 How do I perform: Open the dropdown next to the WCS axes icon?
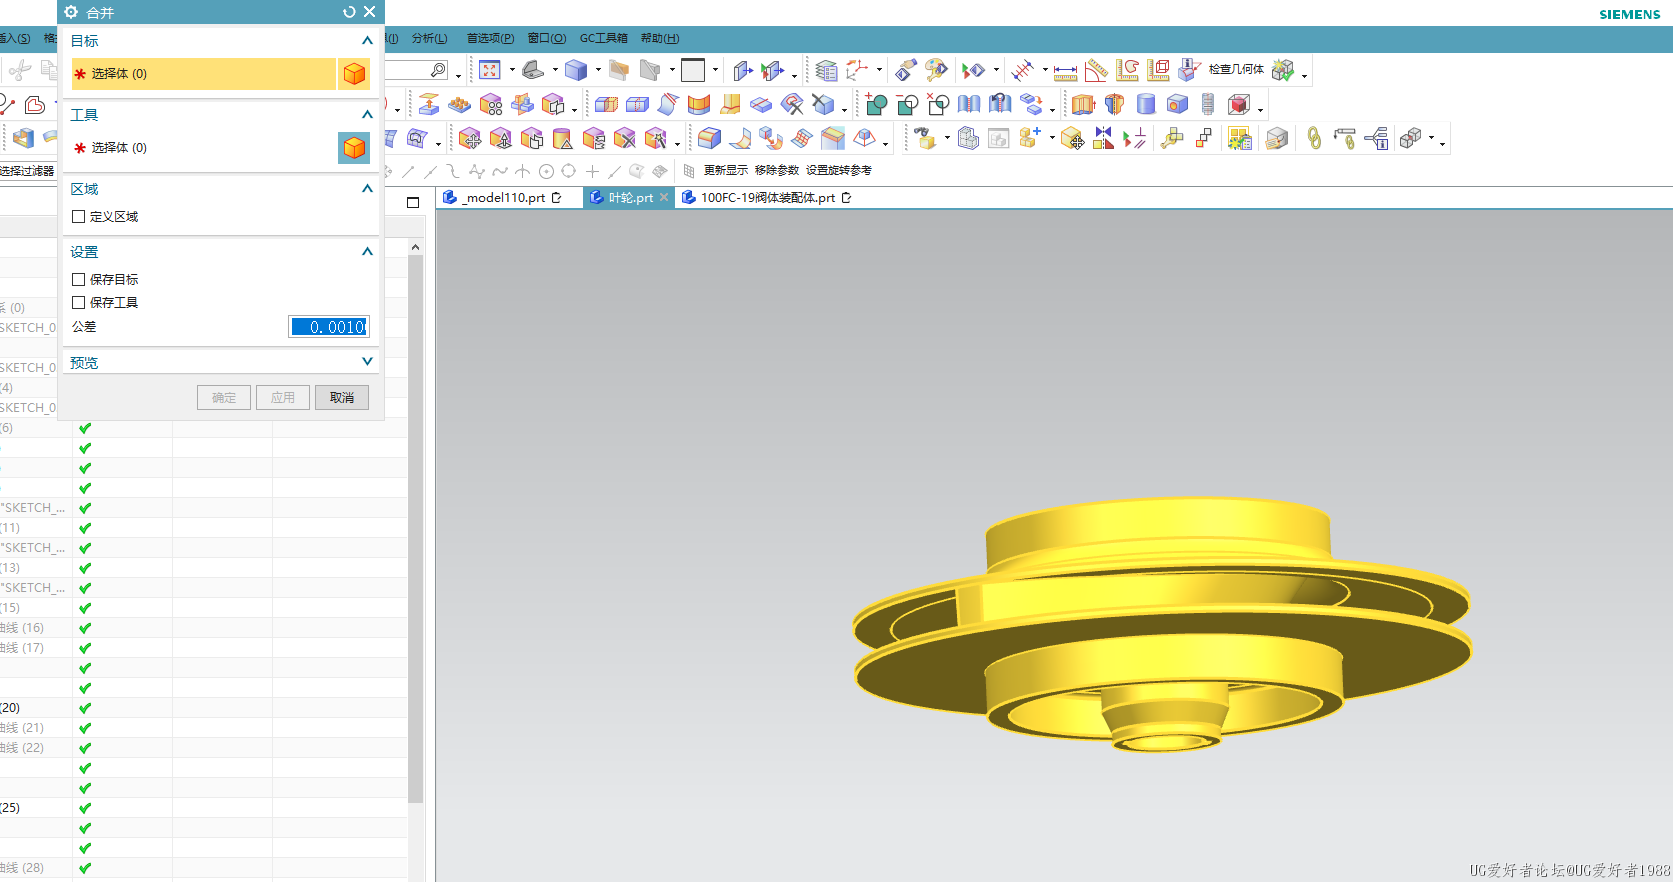(x=879, y=70)
